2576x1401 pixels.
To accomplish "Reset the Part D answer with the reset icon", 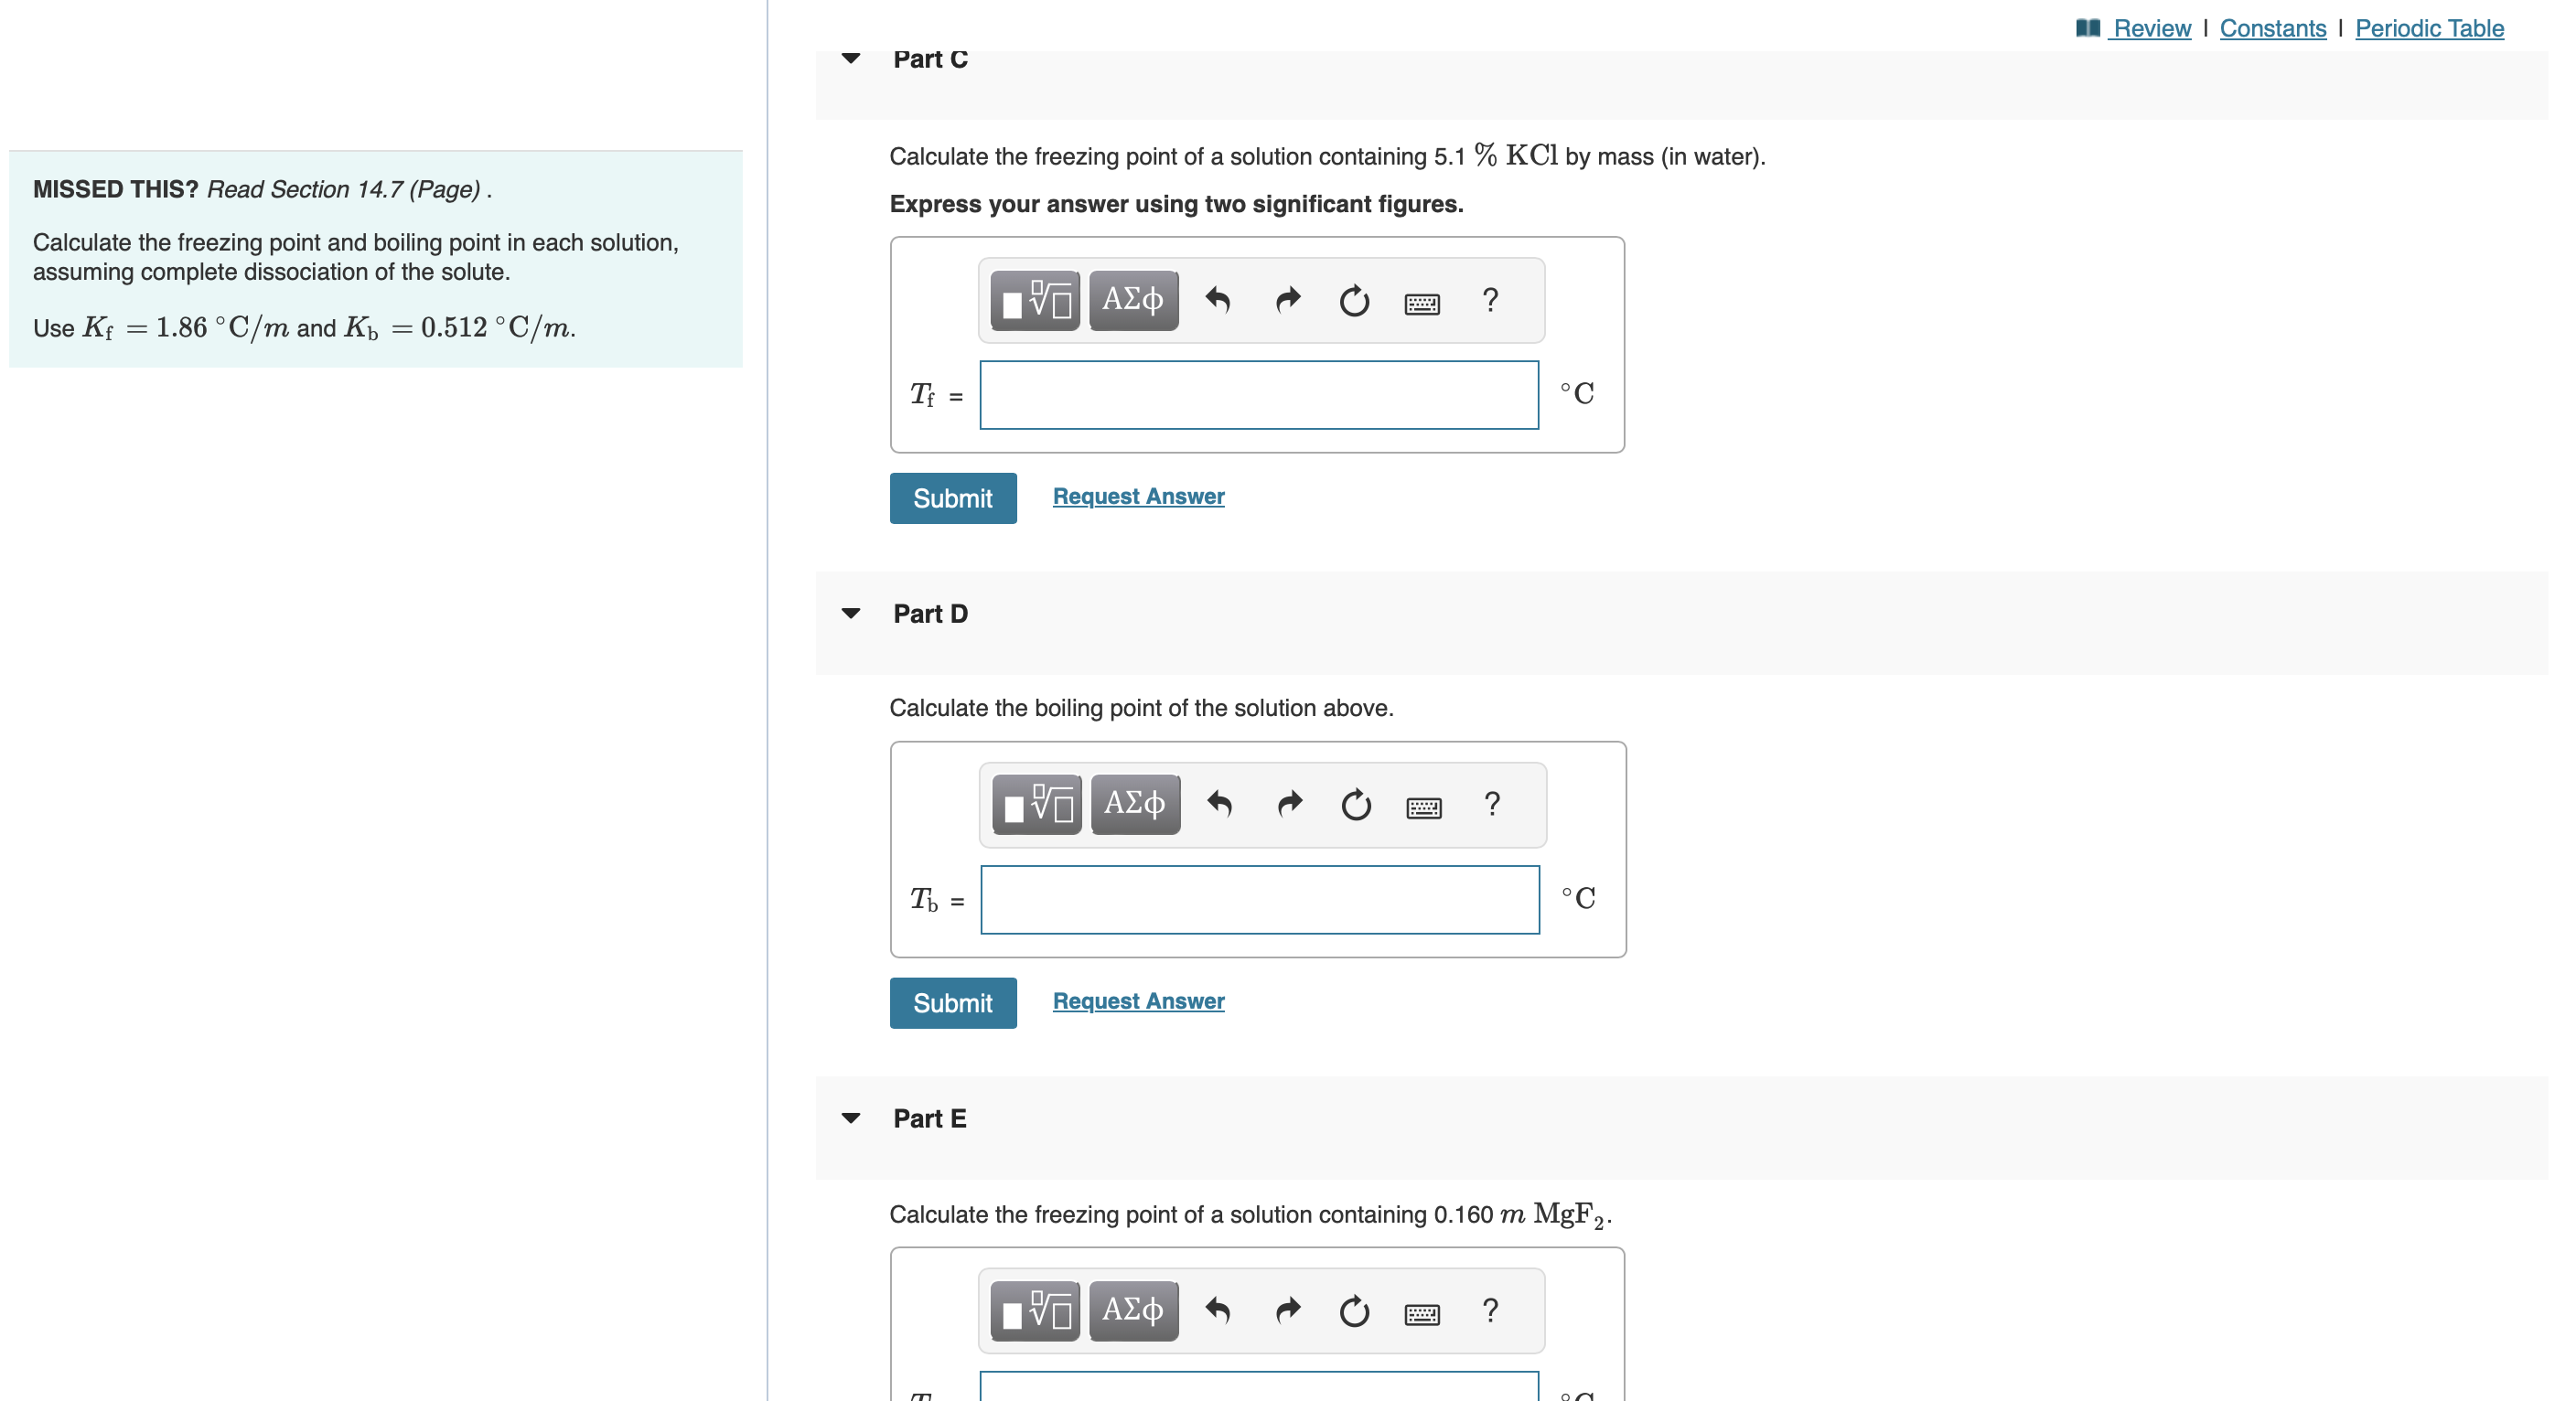I will [1355, 804].
